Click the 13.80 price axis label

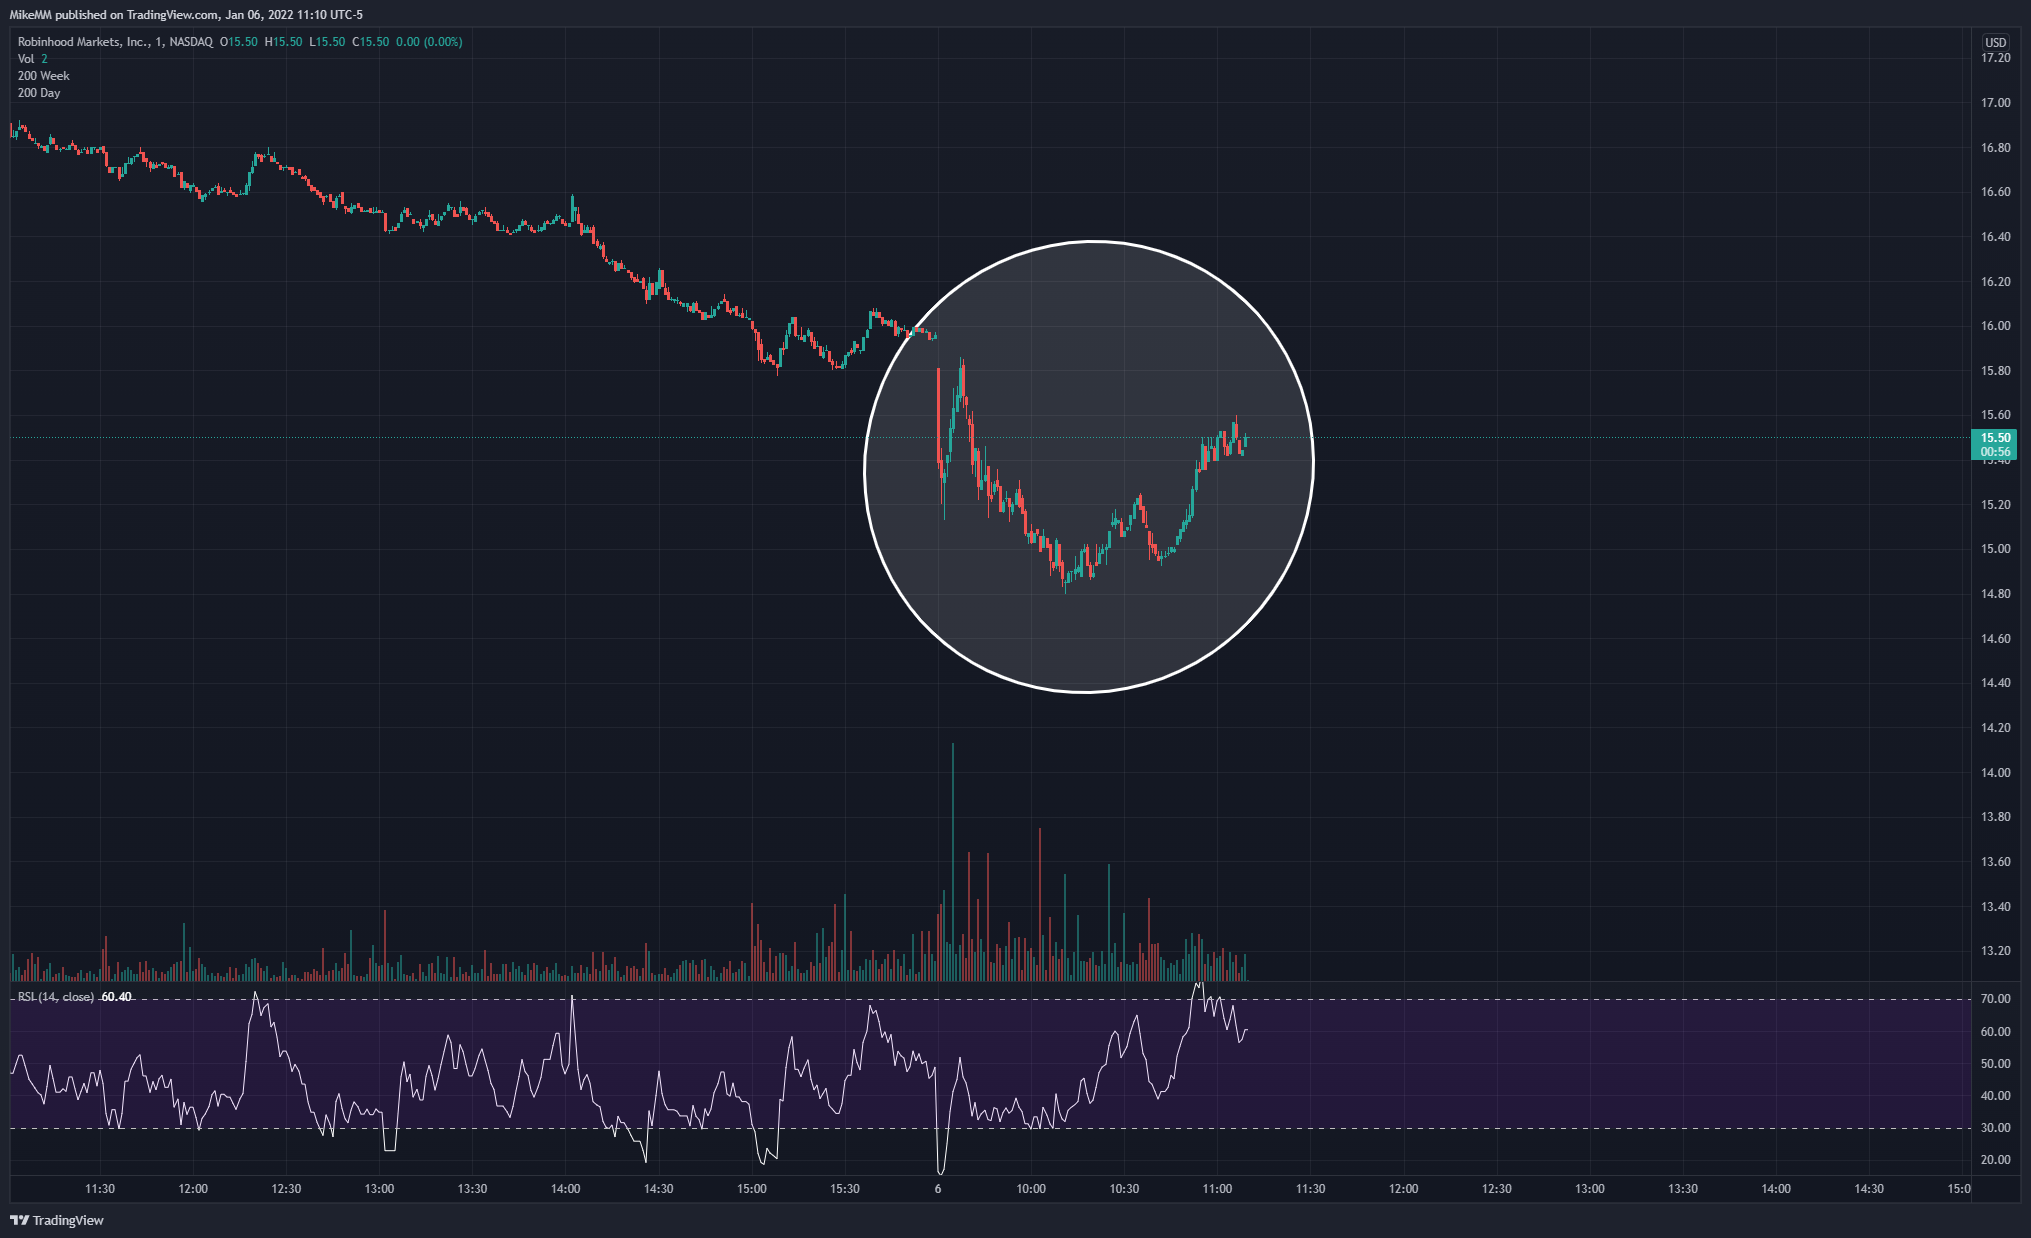(x=1995, y=817)
